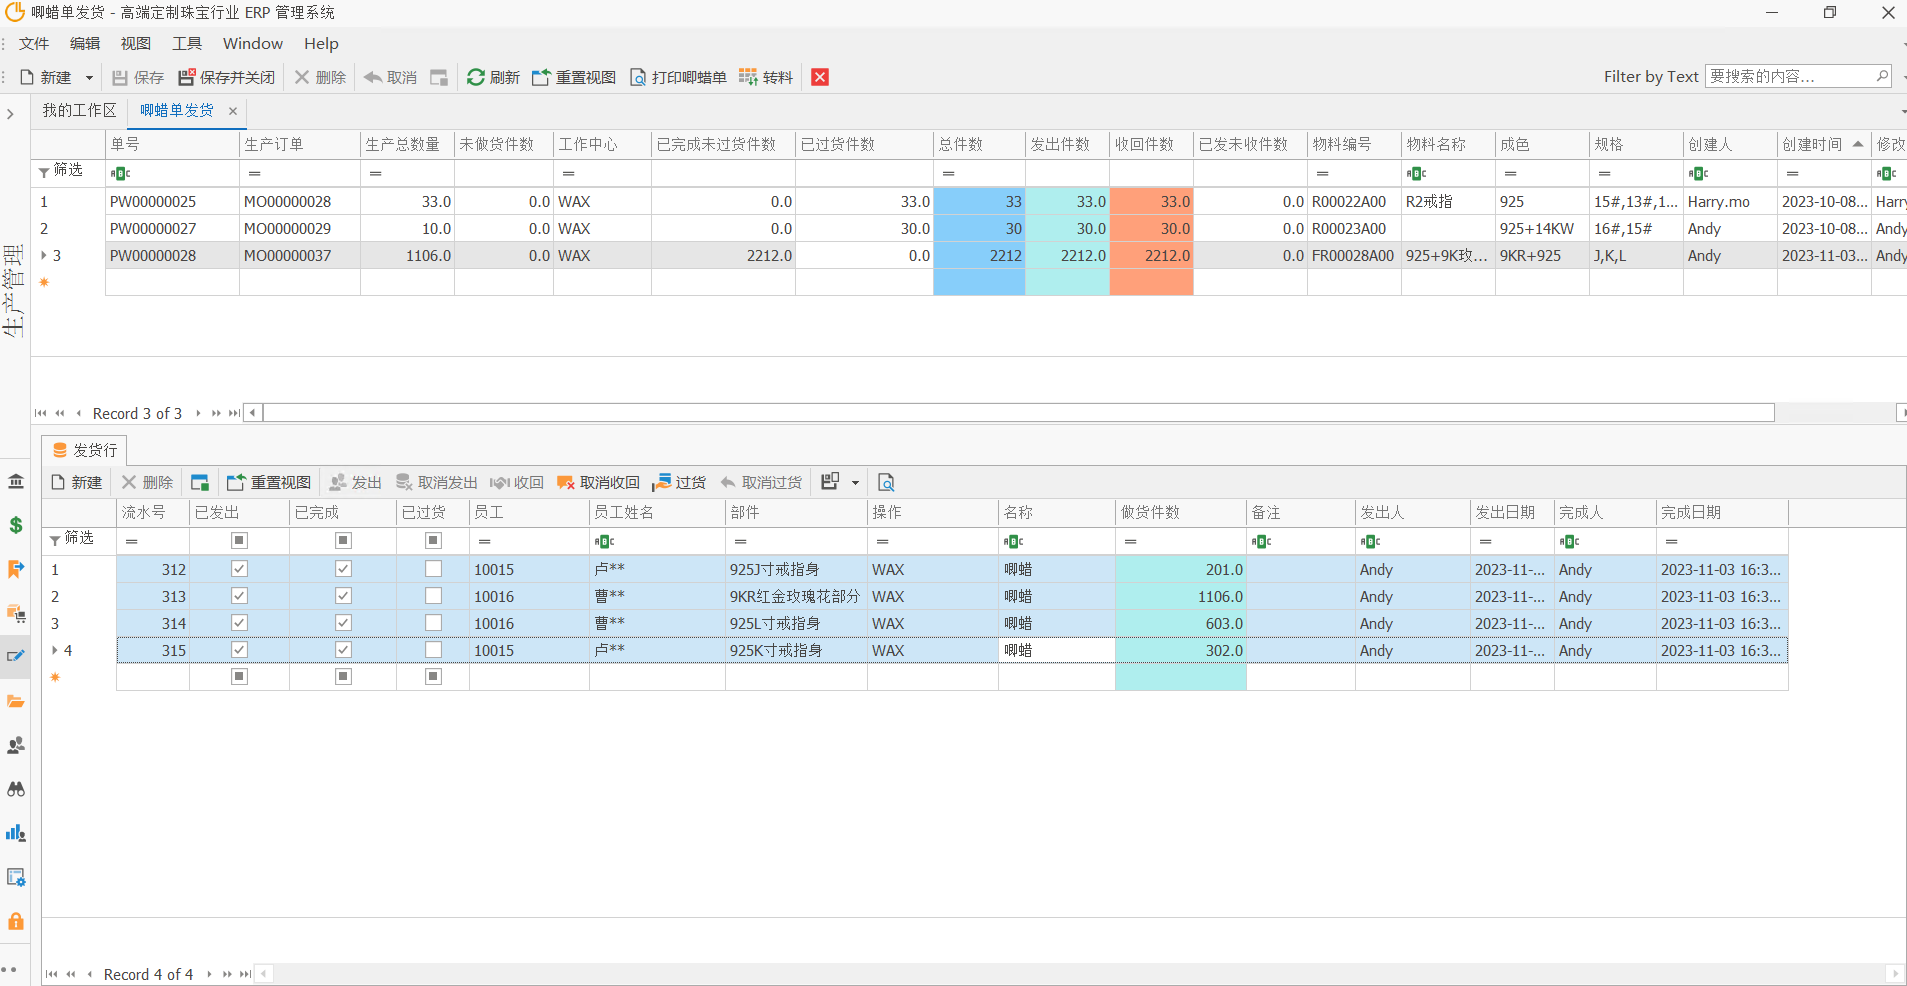Image resolution: width=1907 pixels, height=986 pixels.
Task: Switch to 我的工作区 tab
Action: click(x=79, y=110)
